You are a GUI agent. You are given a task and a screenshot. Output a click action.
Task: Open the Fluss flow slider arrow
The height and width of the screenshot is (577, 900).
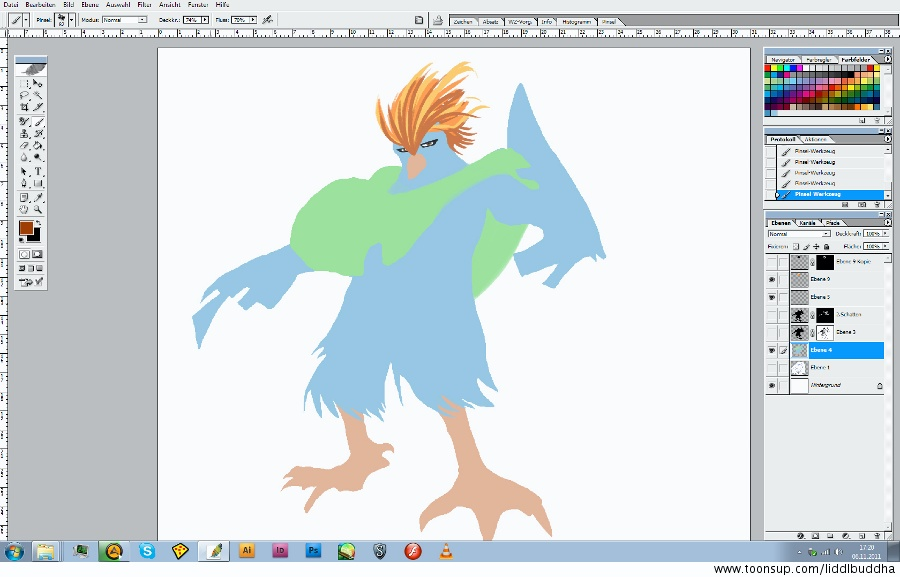pos(253,20)
